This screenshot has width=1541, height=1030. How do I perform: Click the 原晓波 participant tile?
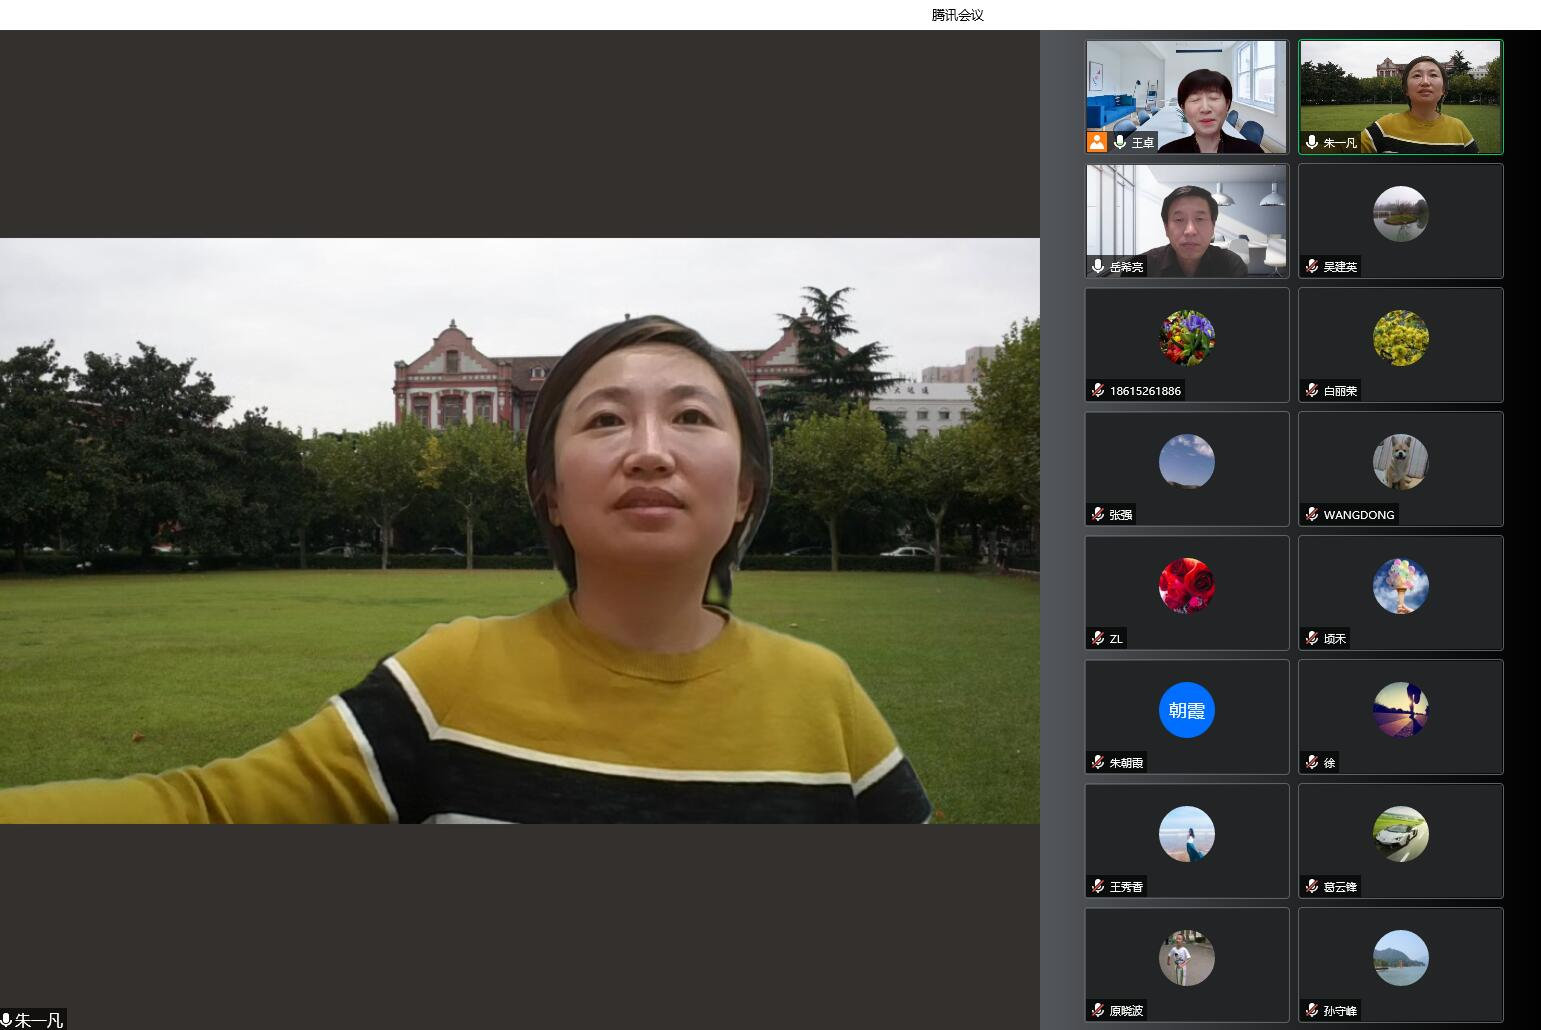1186,964
